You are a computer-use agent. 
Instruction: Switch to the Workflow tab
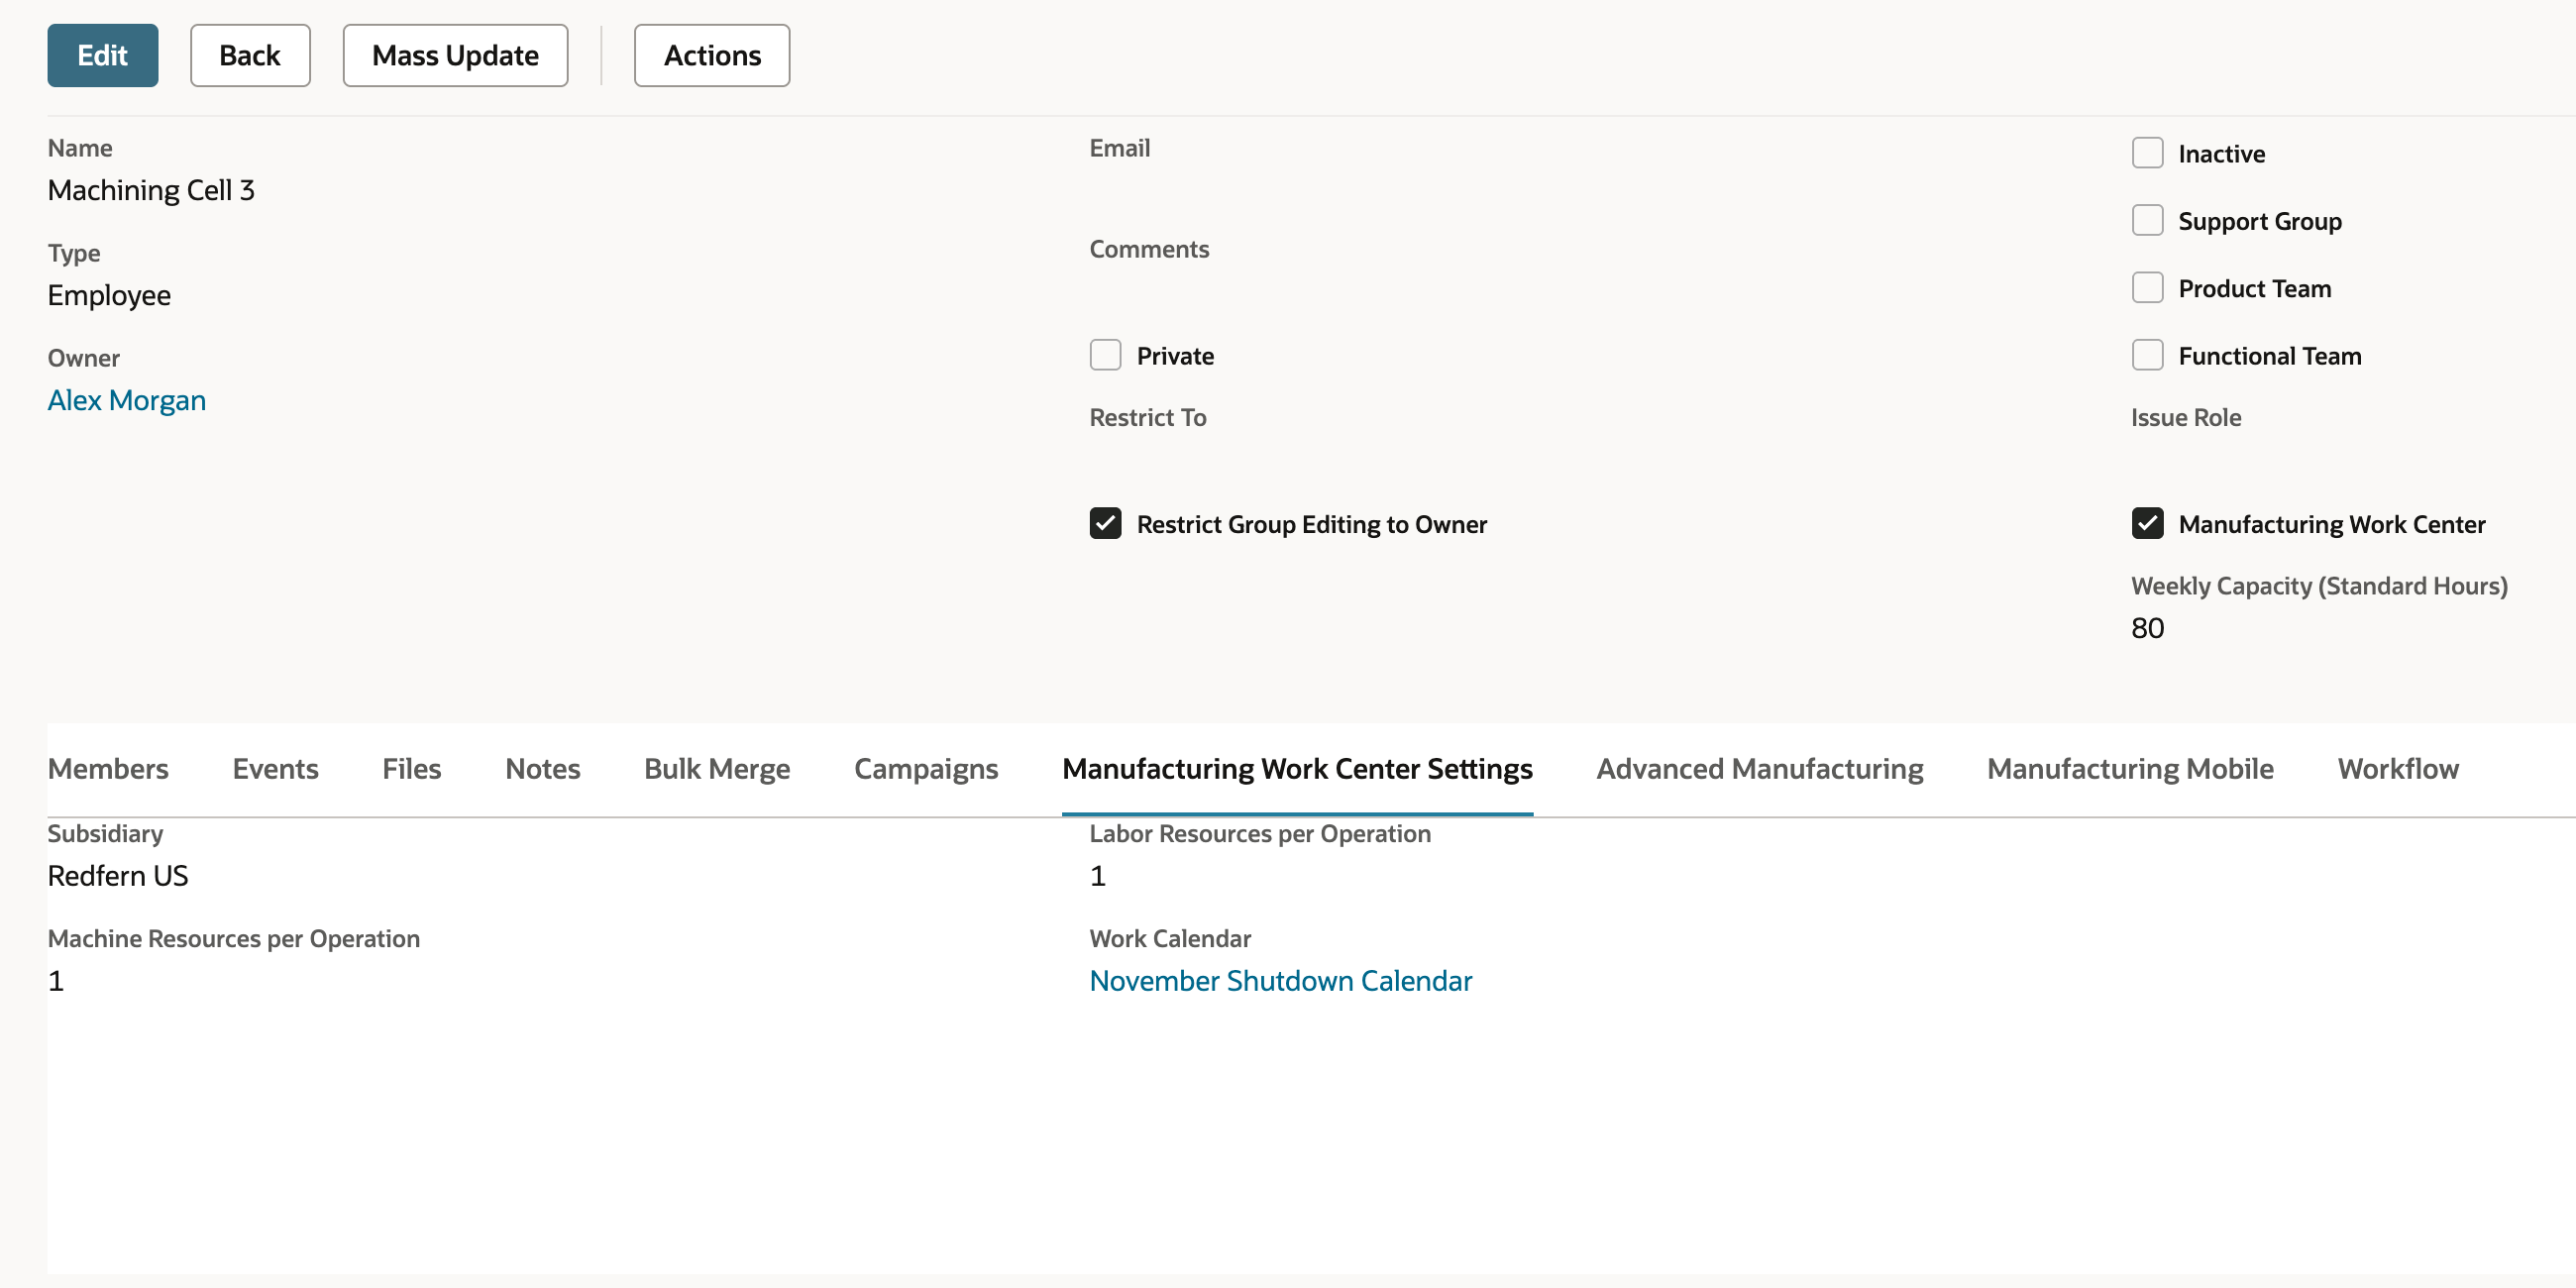[2398, 768]
